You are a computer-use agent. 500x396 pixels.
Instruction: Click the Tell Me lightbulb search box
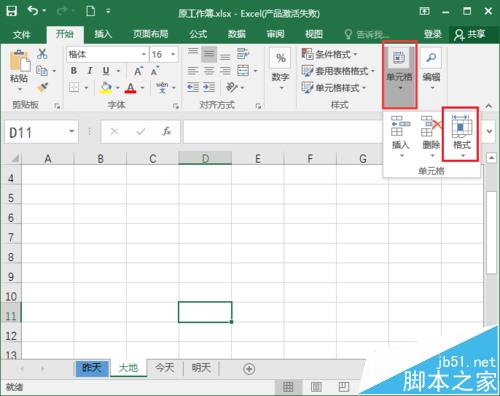(x=367, y=34)
